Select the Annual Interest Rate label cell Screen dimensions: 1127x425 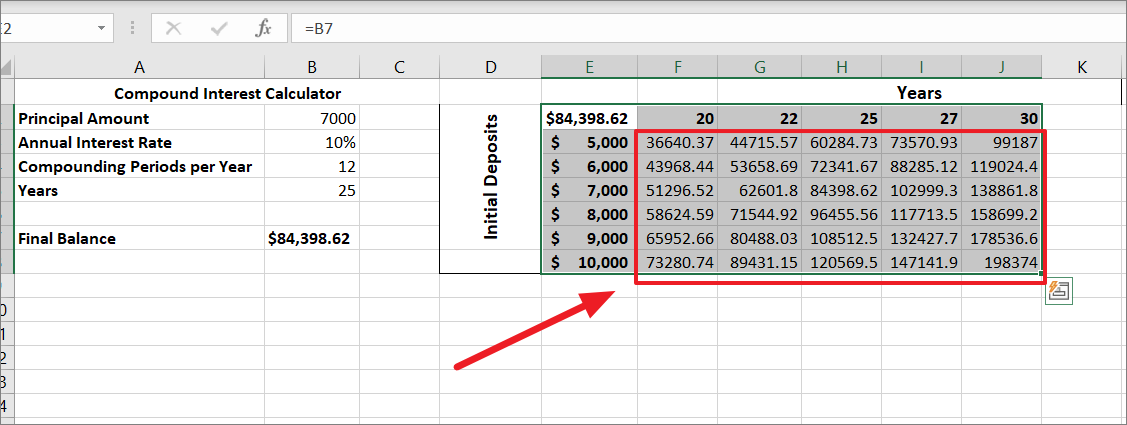coord(139,142)
